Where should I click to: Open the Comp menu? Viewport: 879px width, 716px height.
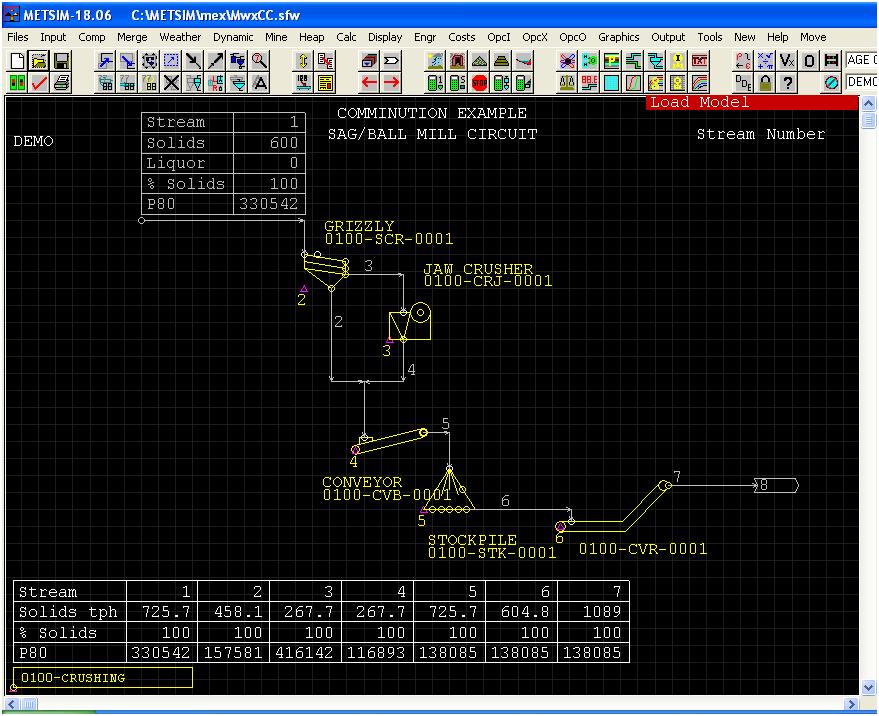pyautogui.click(x=92, y=37)
